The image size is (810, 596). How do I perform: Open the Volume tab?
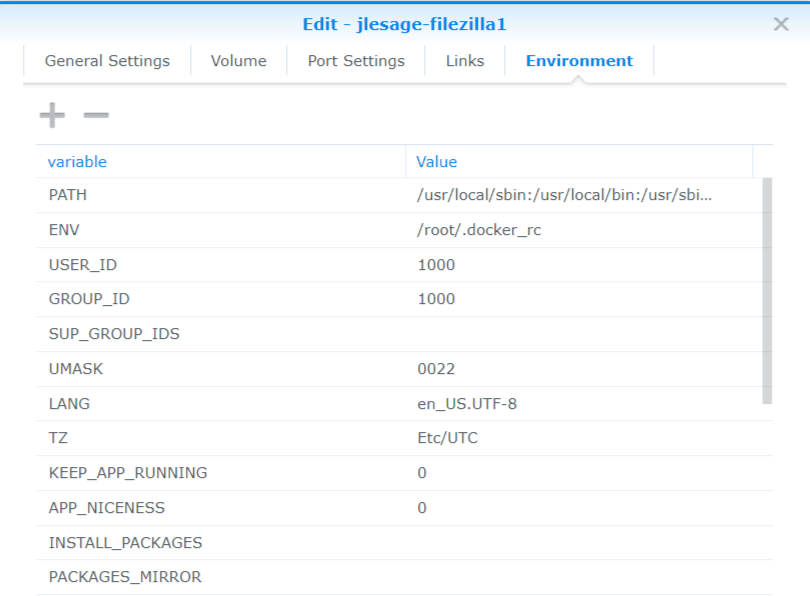point(238,60)
